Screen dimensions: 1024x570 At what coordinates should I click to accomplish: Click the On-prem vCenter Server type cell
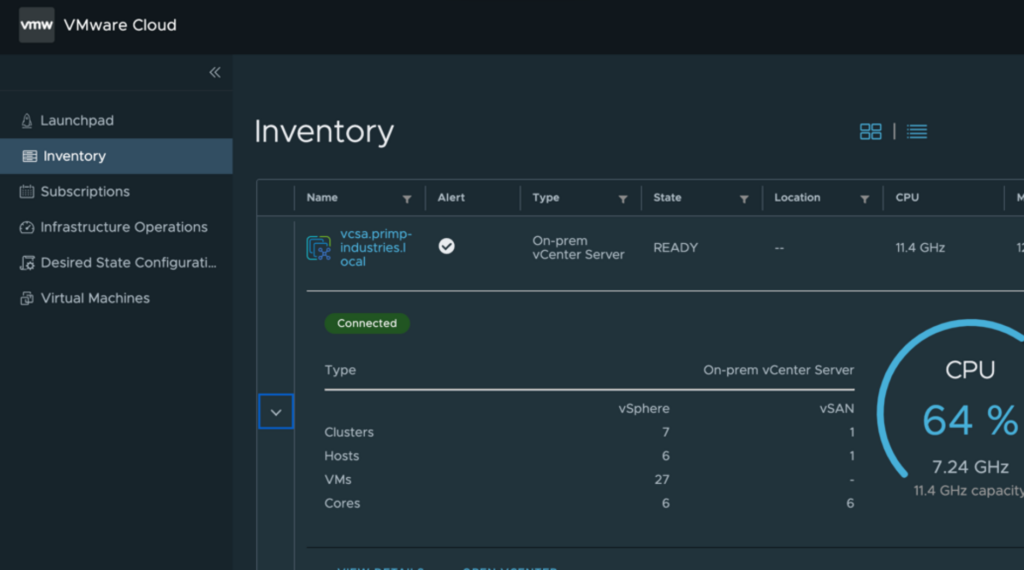(579, 248)
